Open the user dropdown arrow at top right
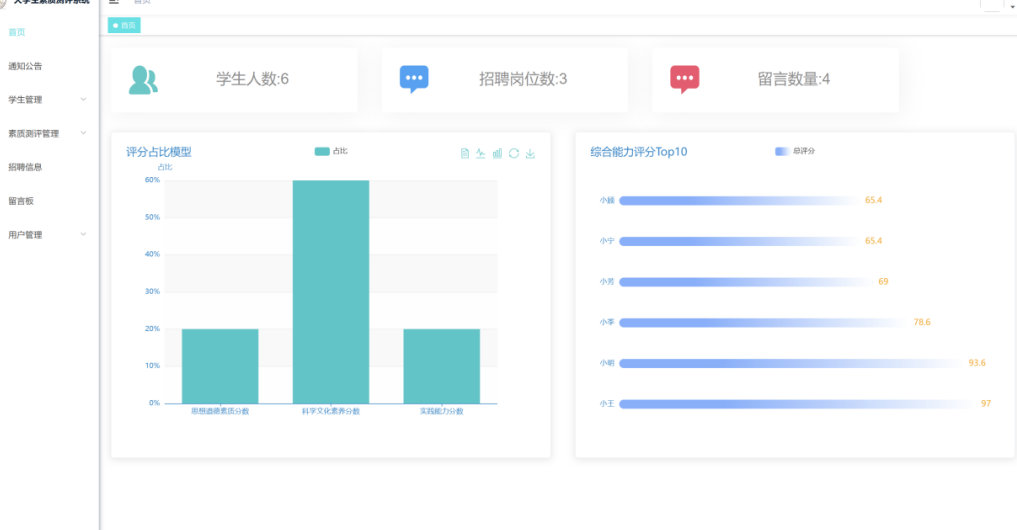 (x=1012, y=6)
